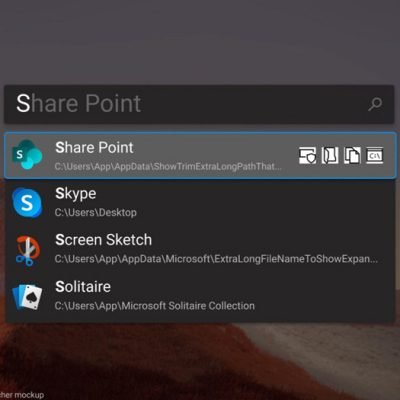Click the magnifying glass search icon

click(375, 104)
